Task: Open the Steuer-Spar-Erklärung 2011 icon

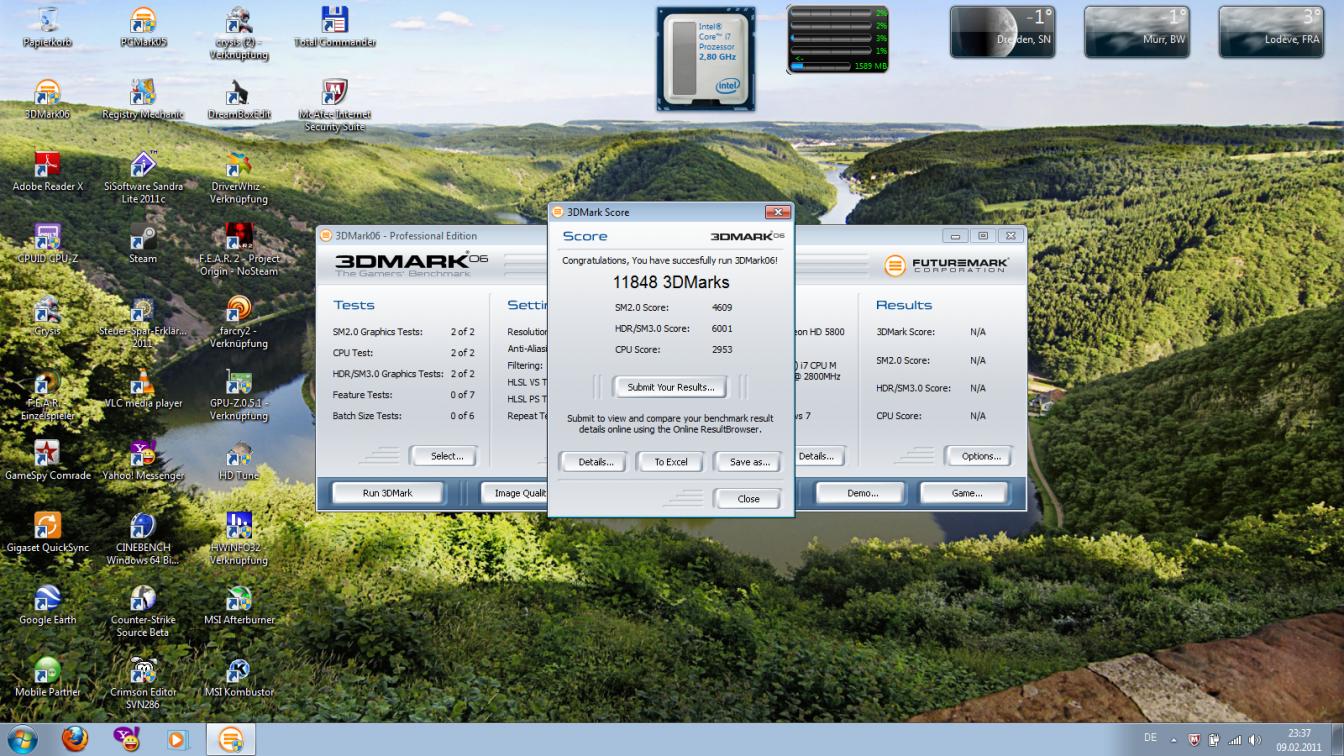Action: coord(143,321)
